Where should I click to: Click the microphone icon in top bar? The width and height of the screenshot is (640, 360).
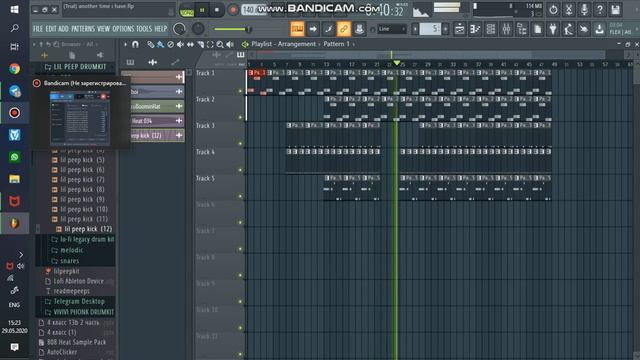click(x=584, y=9)
